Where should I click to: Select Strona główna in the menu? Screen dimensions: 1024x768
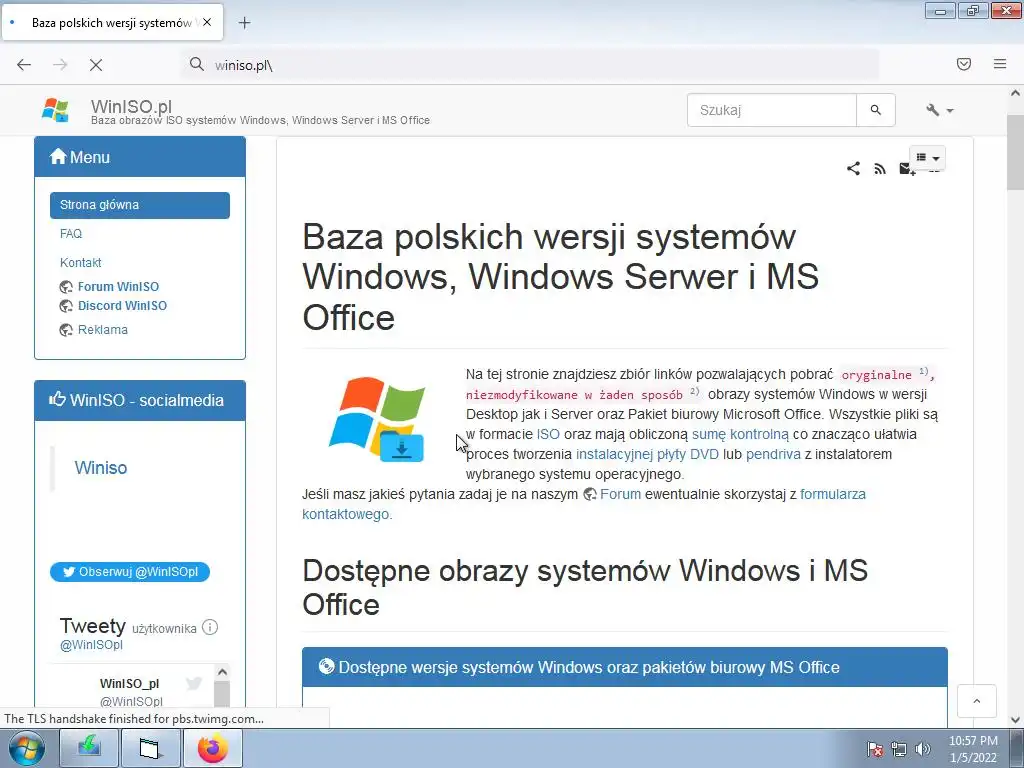pos(140,205)
